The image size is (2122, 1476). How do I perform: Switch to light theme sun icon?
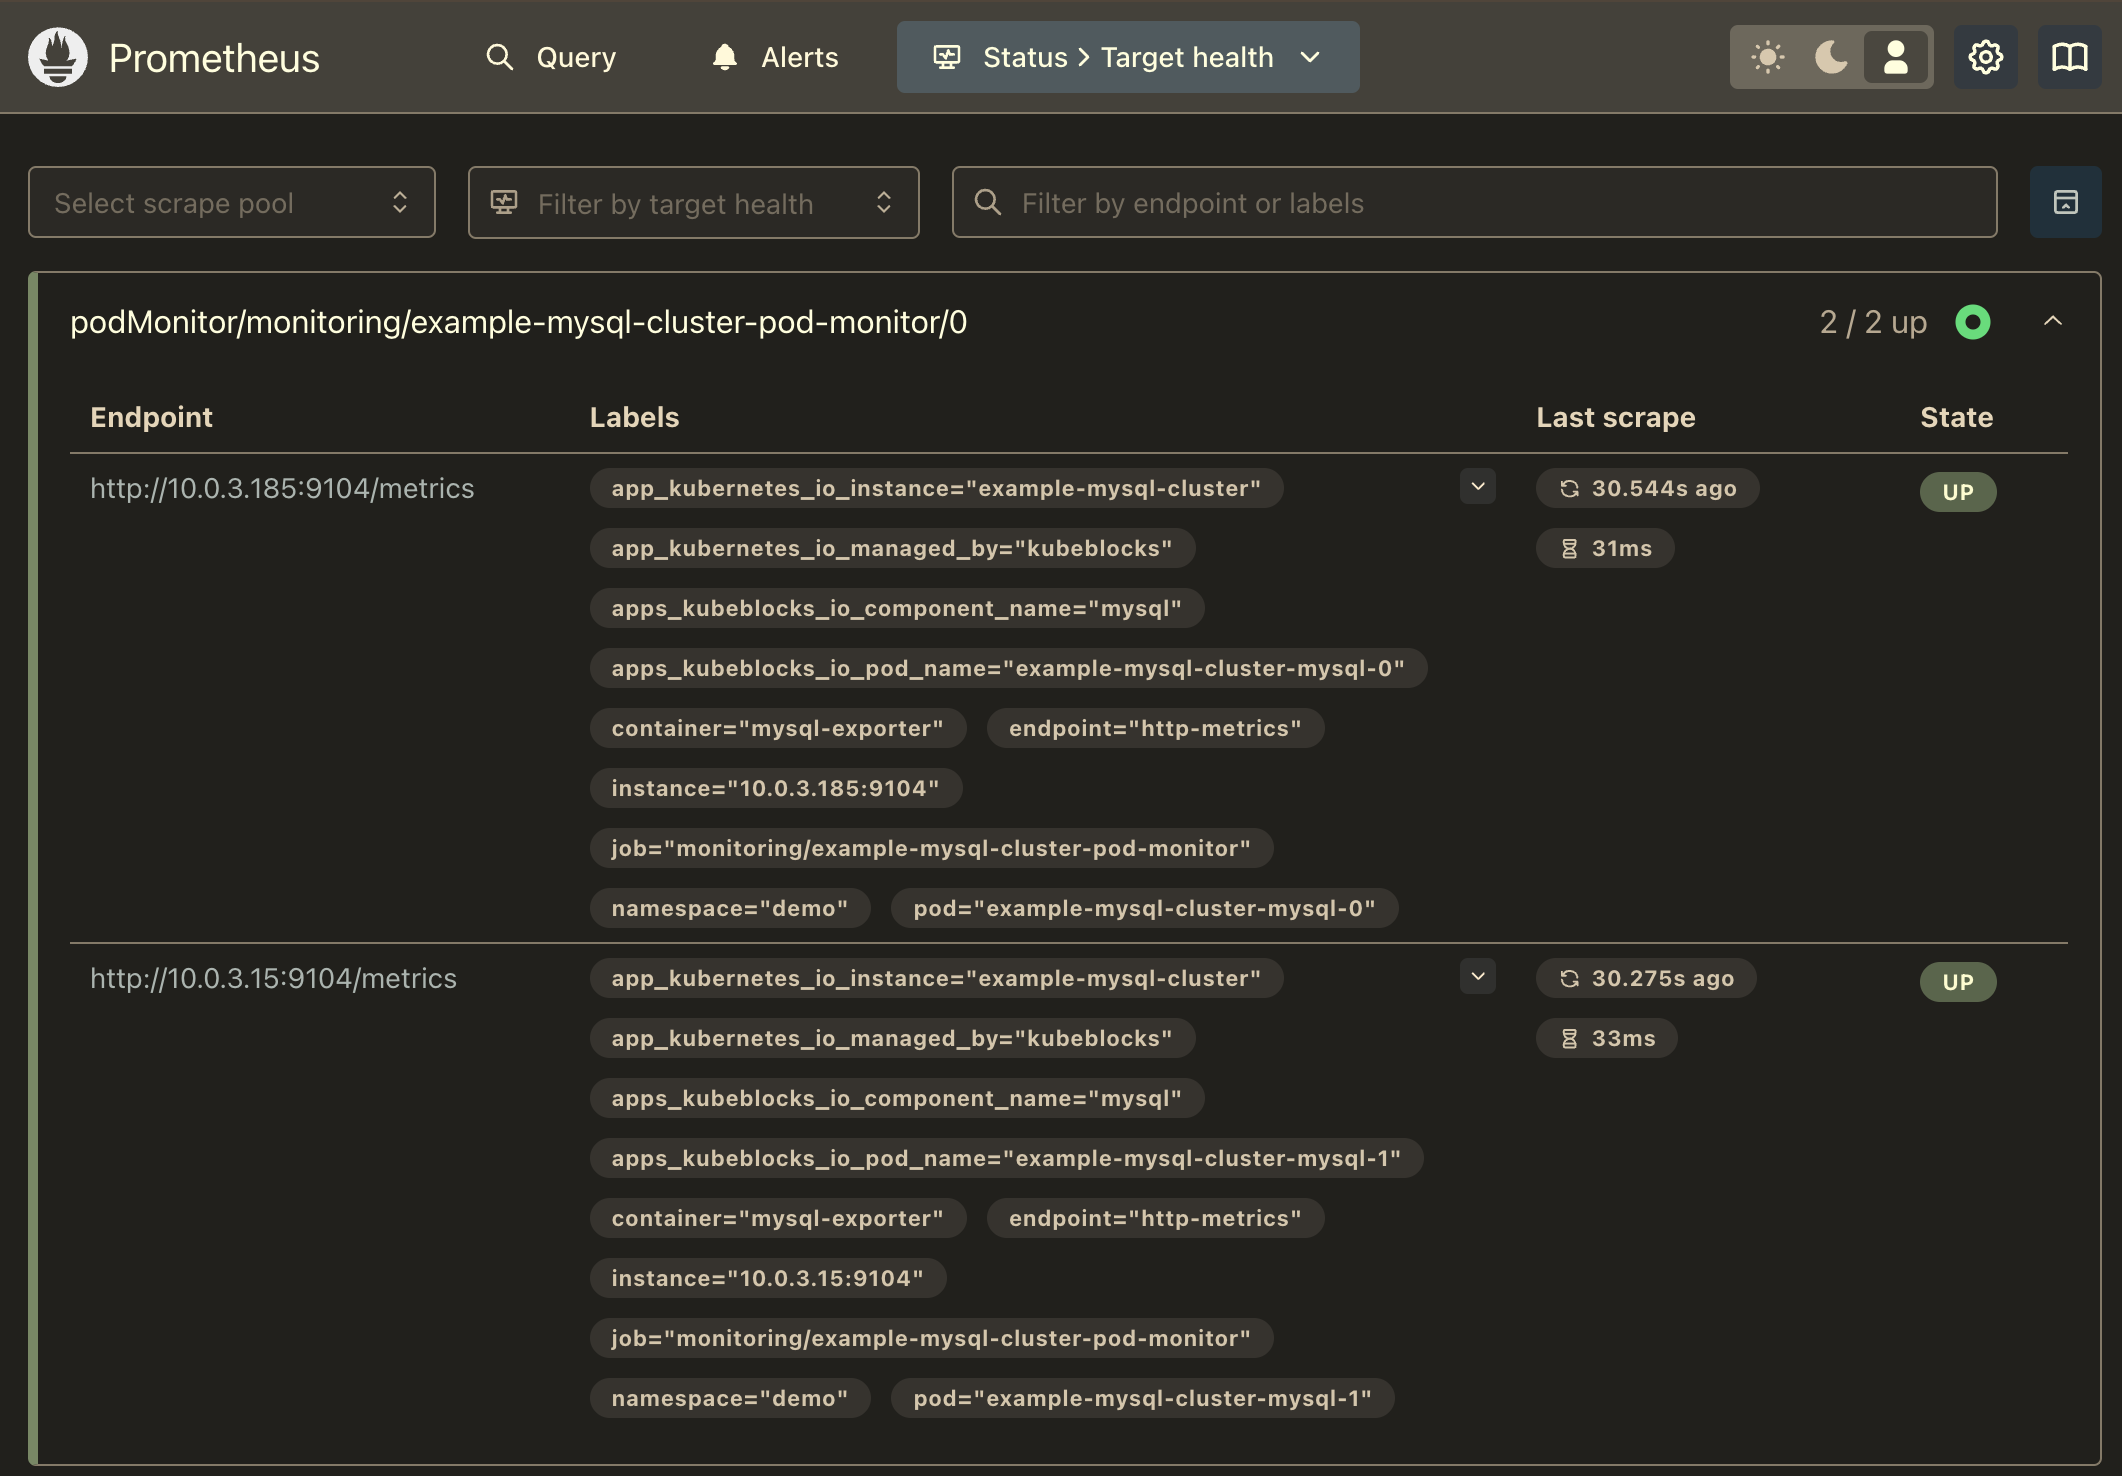1768,57
